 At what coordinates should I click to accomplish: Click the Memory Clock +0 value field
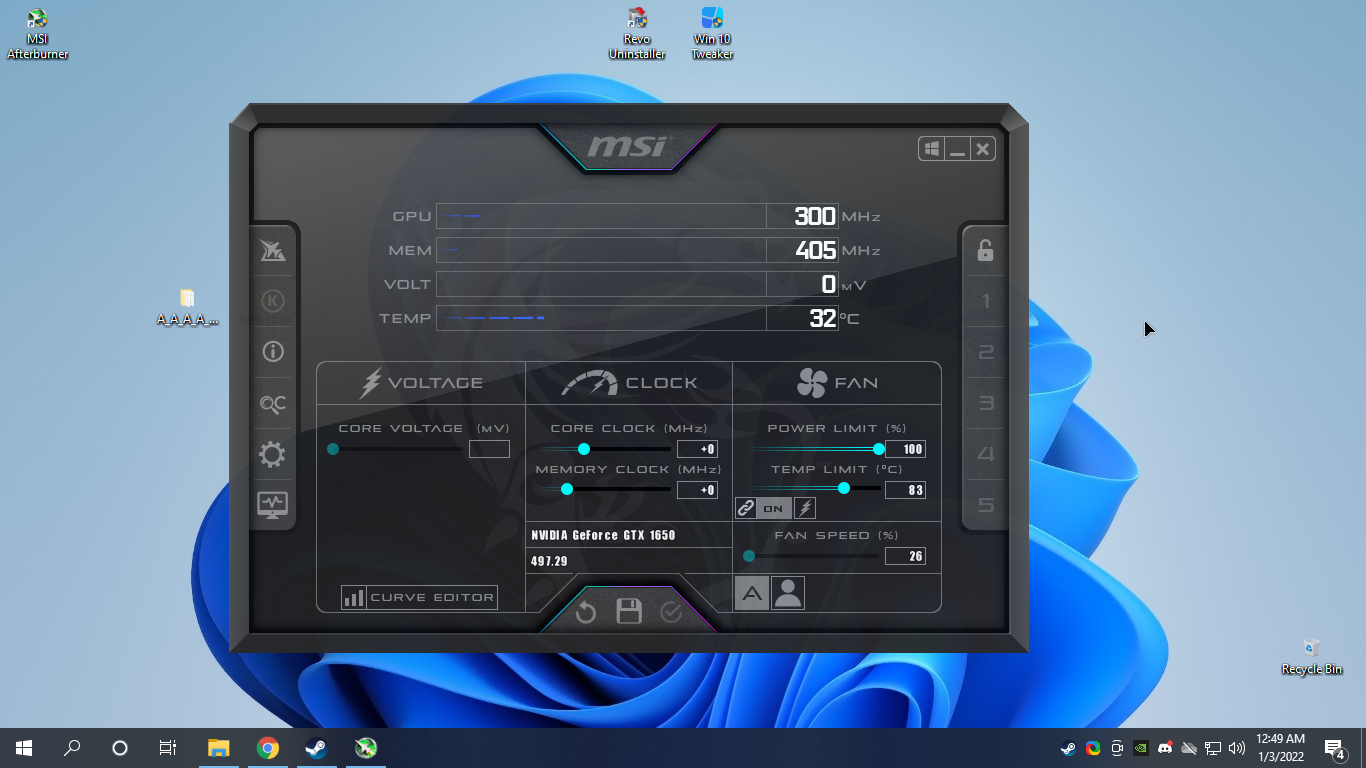tap(697, 490)
